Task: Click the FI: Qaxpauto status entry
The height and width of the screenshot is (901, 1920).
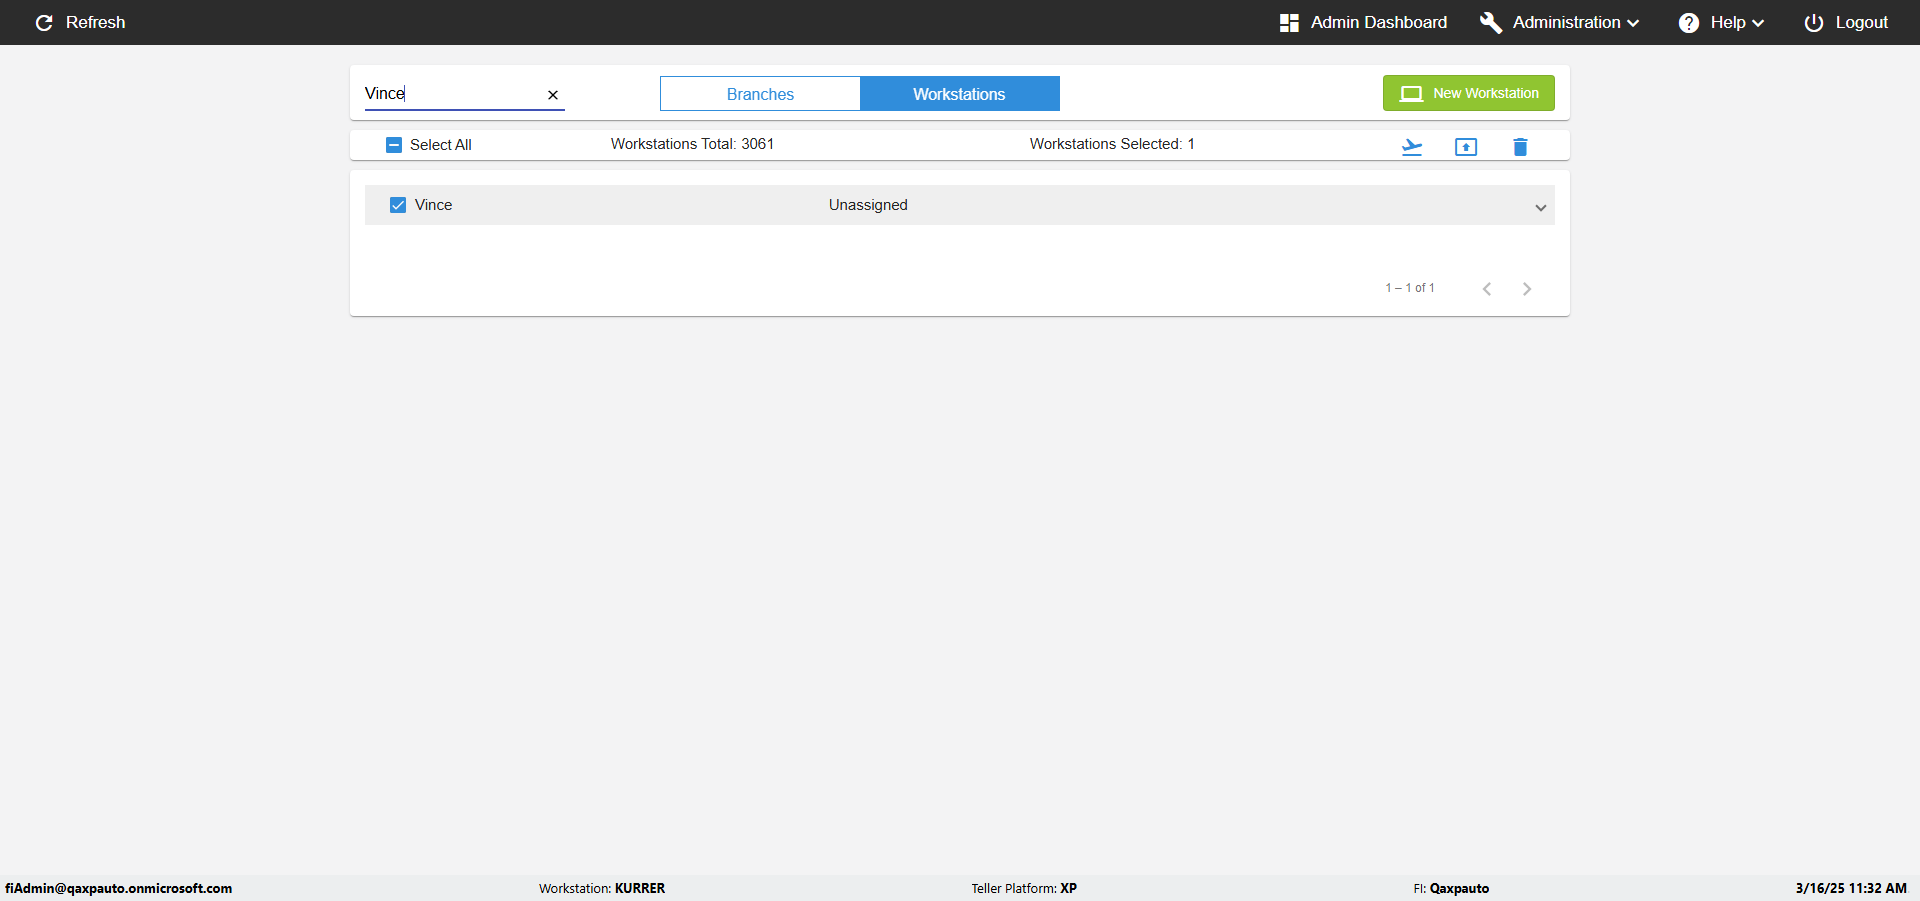Action: (1451, 888)
